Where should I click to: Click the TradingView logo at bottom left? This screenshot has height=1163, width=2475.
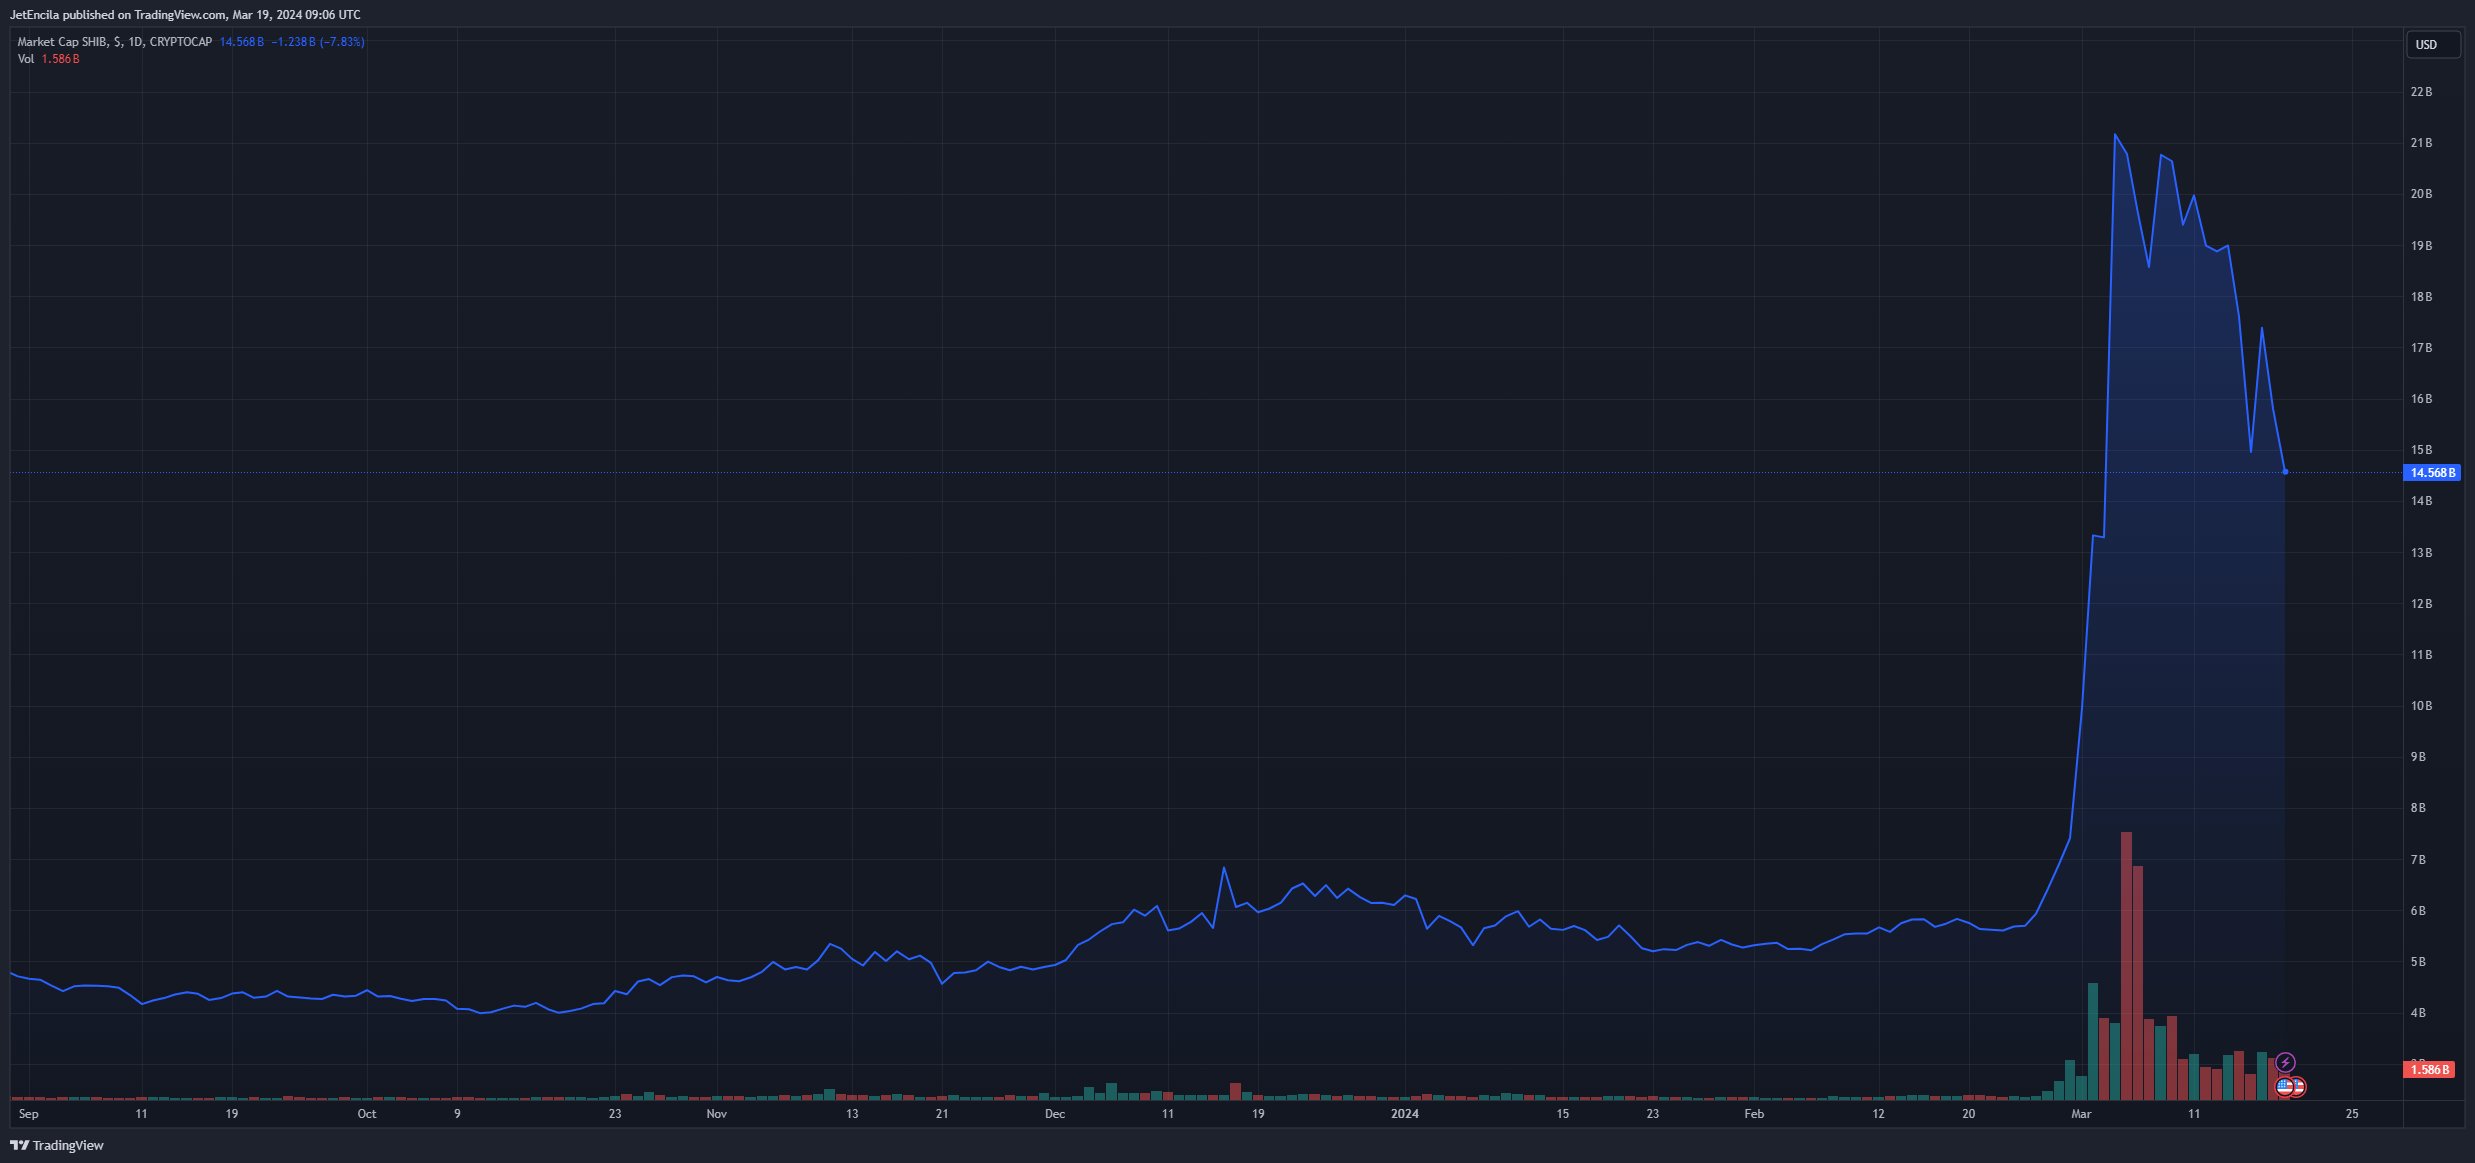[57, 1145]
